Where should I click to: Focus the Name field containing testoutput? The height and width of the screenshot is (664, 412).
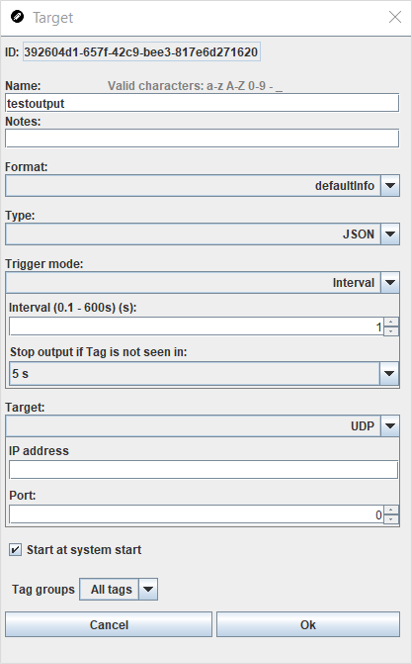click(202, 103)
